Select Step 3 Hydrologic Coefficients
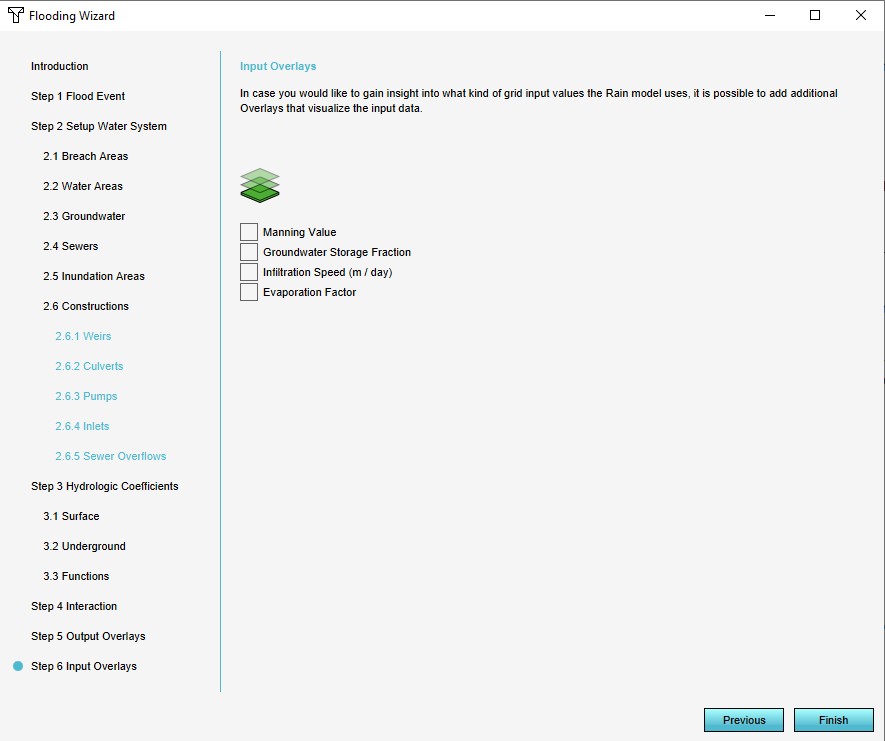Image resolution: width=885 pixels, height=741 pixels. pyautogui.click(x=105, y=486)
